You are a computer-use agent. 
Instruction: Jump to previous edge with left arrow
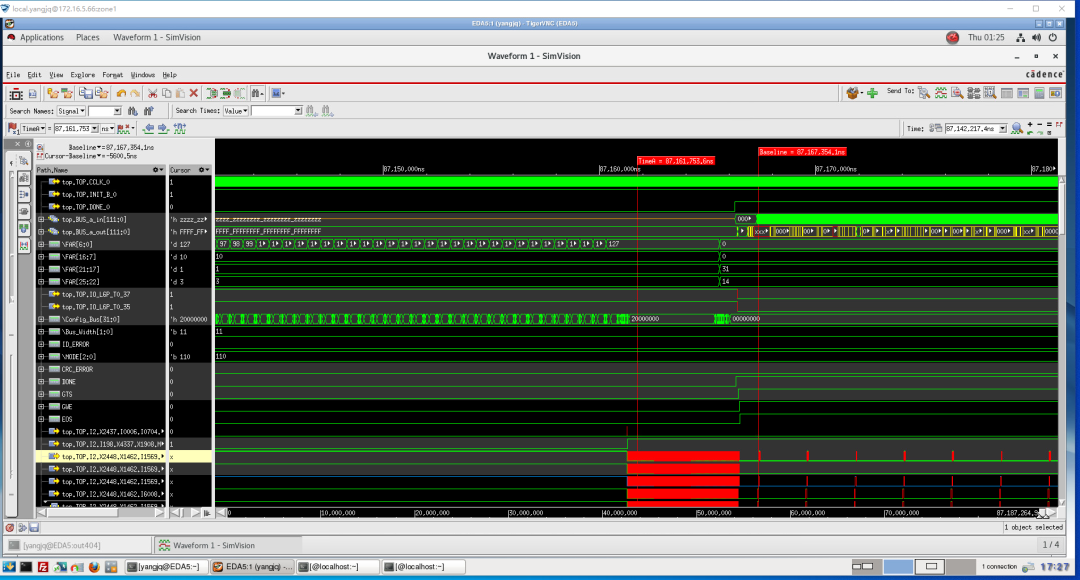point(149,128)
